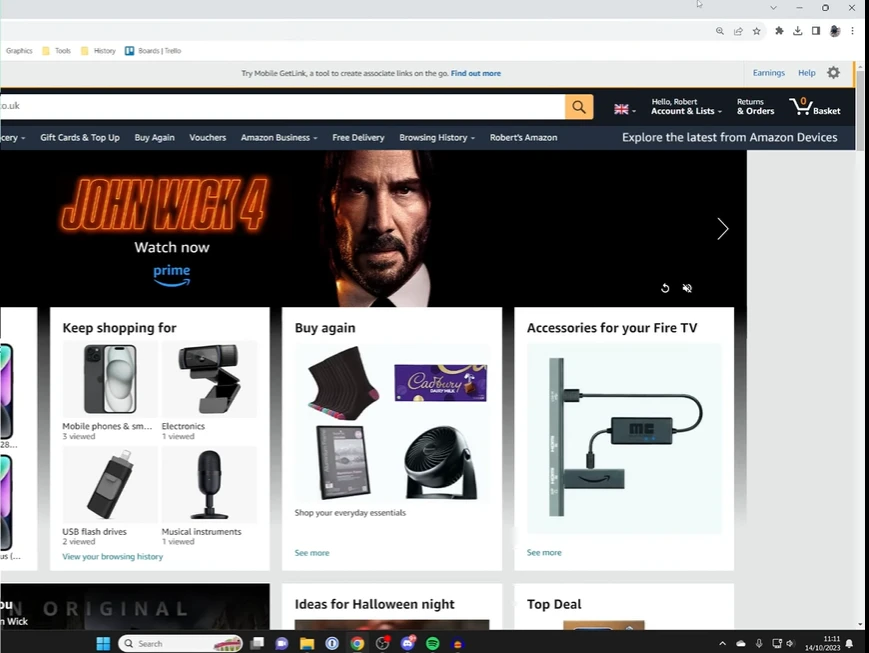
Task: Open the History bookmarks folder
Action: pyautogui.click(x=98, y=50)
